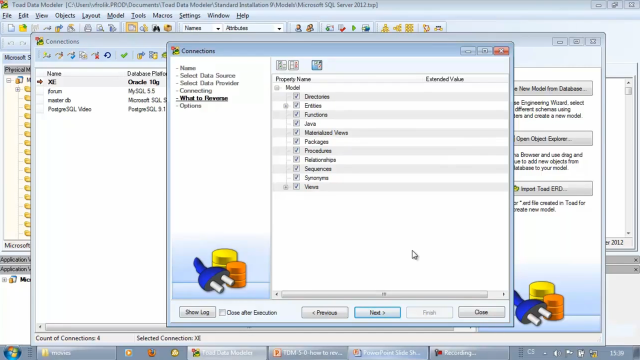Expand the Views tree node
The width and height of the screenshot is (640, 360).
[286, 187]
